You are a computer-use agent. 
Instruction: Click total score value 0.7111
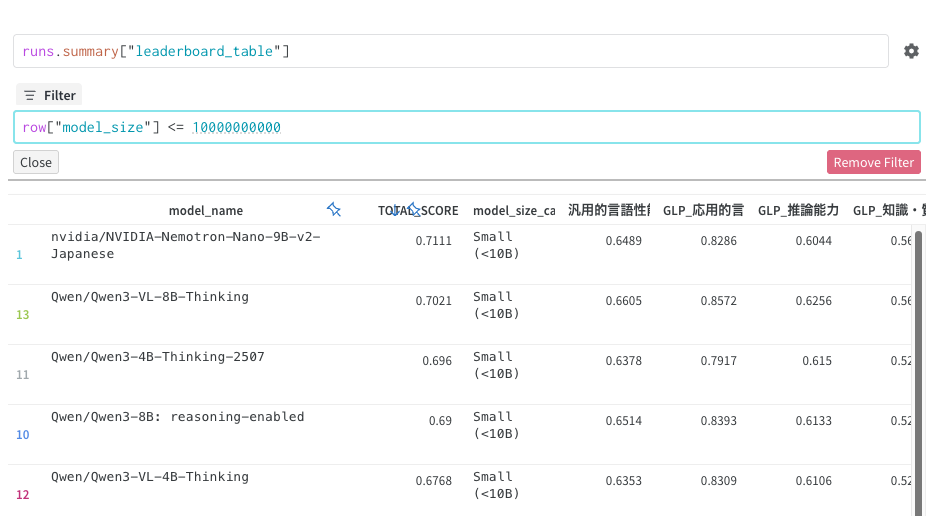coord(433,240)
